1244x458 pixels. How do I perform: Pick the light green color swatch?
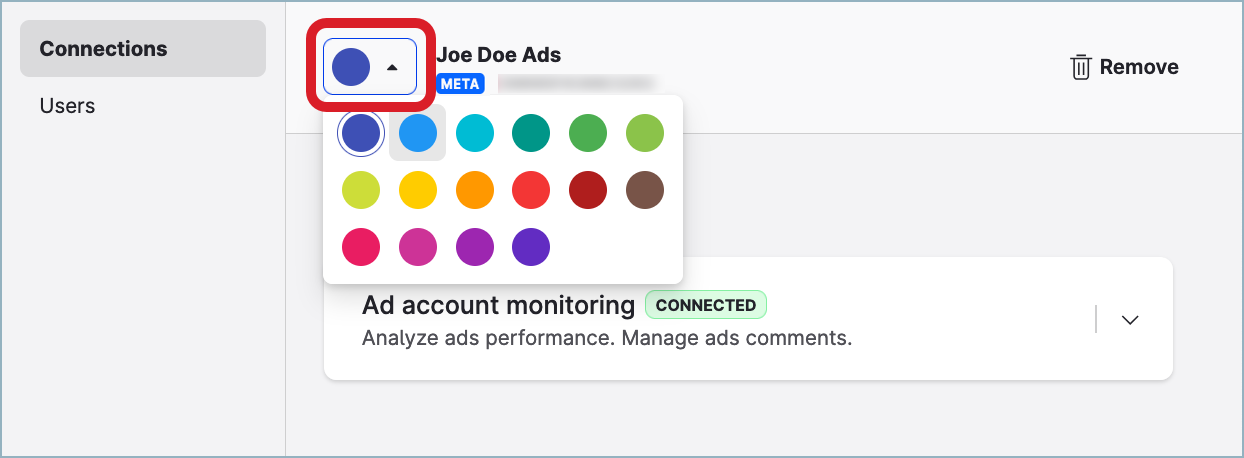pyautogui.click(x=645, y=132)
